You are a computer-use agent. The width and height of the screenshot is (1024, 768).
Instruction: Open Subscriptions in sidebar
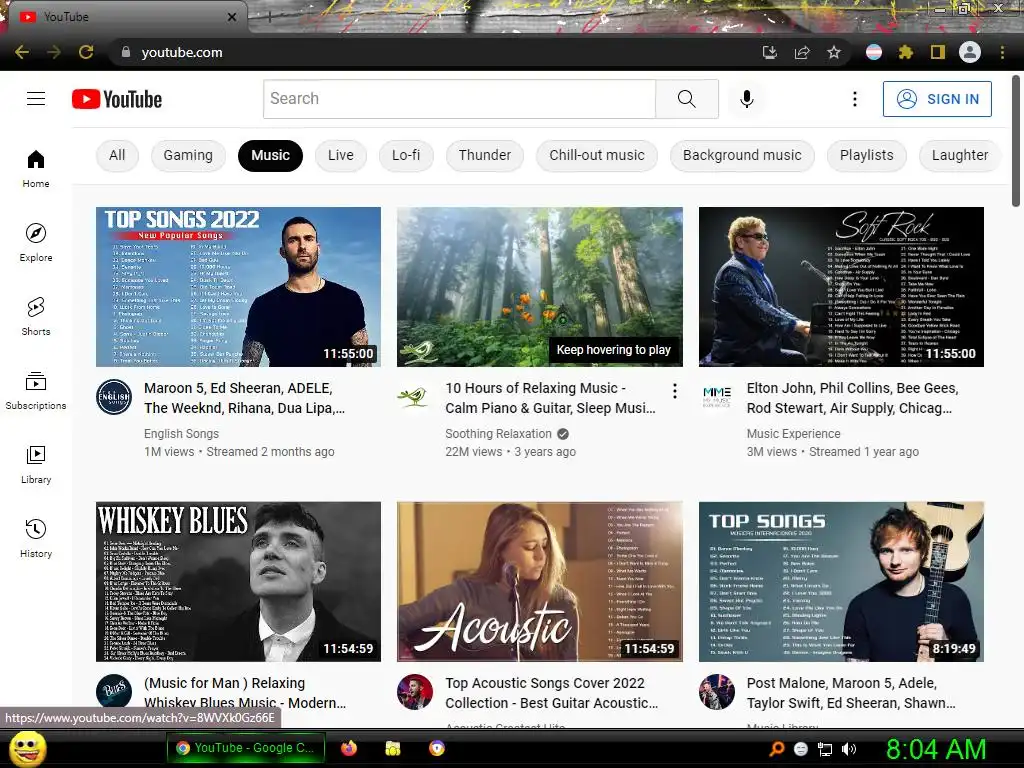[x=36, y=391]
